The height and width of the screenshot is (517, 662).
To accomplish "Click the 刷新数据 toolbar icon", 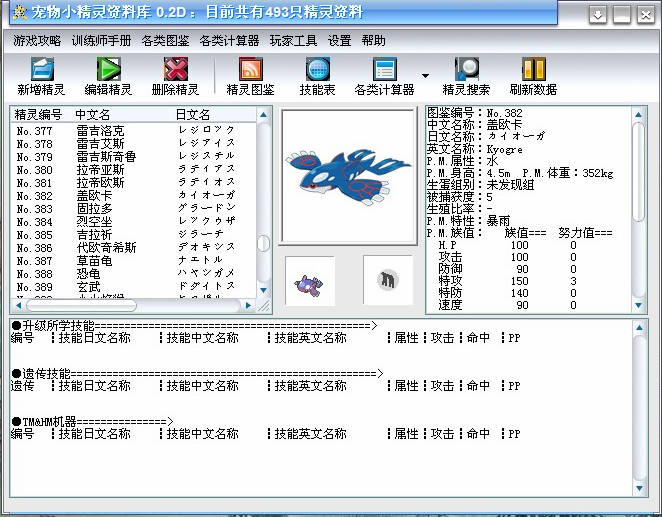I will coord(534,69).
